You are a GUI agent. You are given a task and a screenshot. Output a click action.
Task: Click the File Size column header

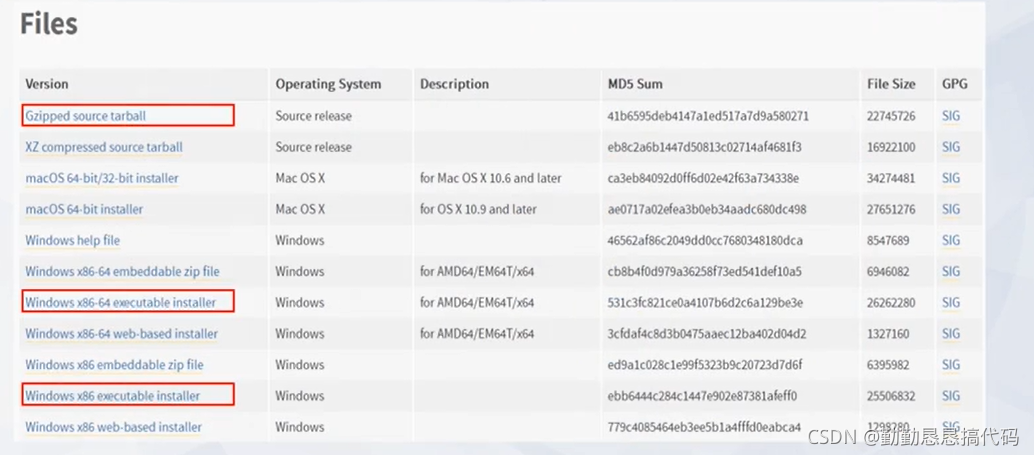[892, 84]
